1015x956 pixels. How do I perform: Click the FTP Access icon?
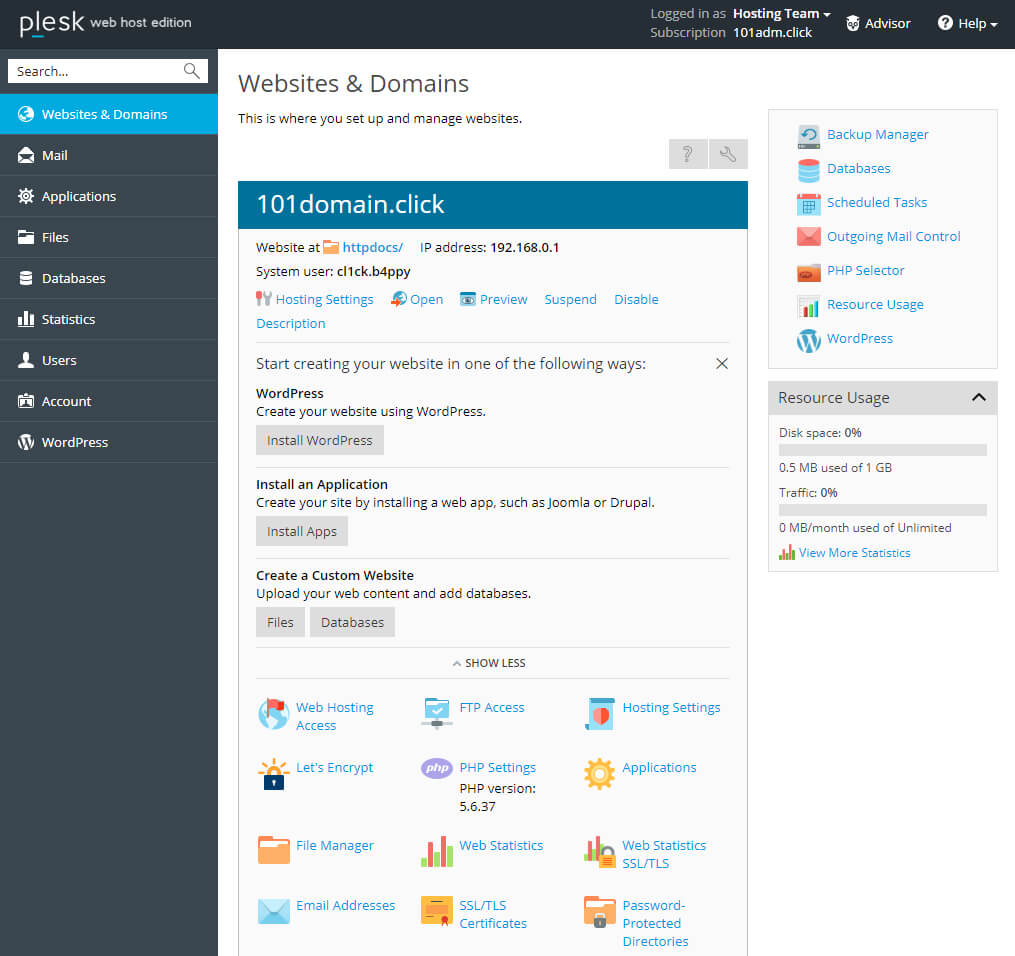tap(437, 713)
